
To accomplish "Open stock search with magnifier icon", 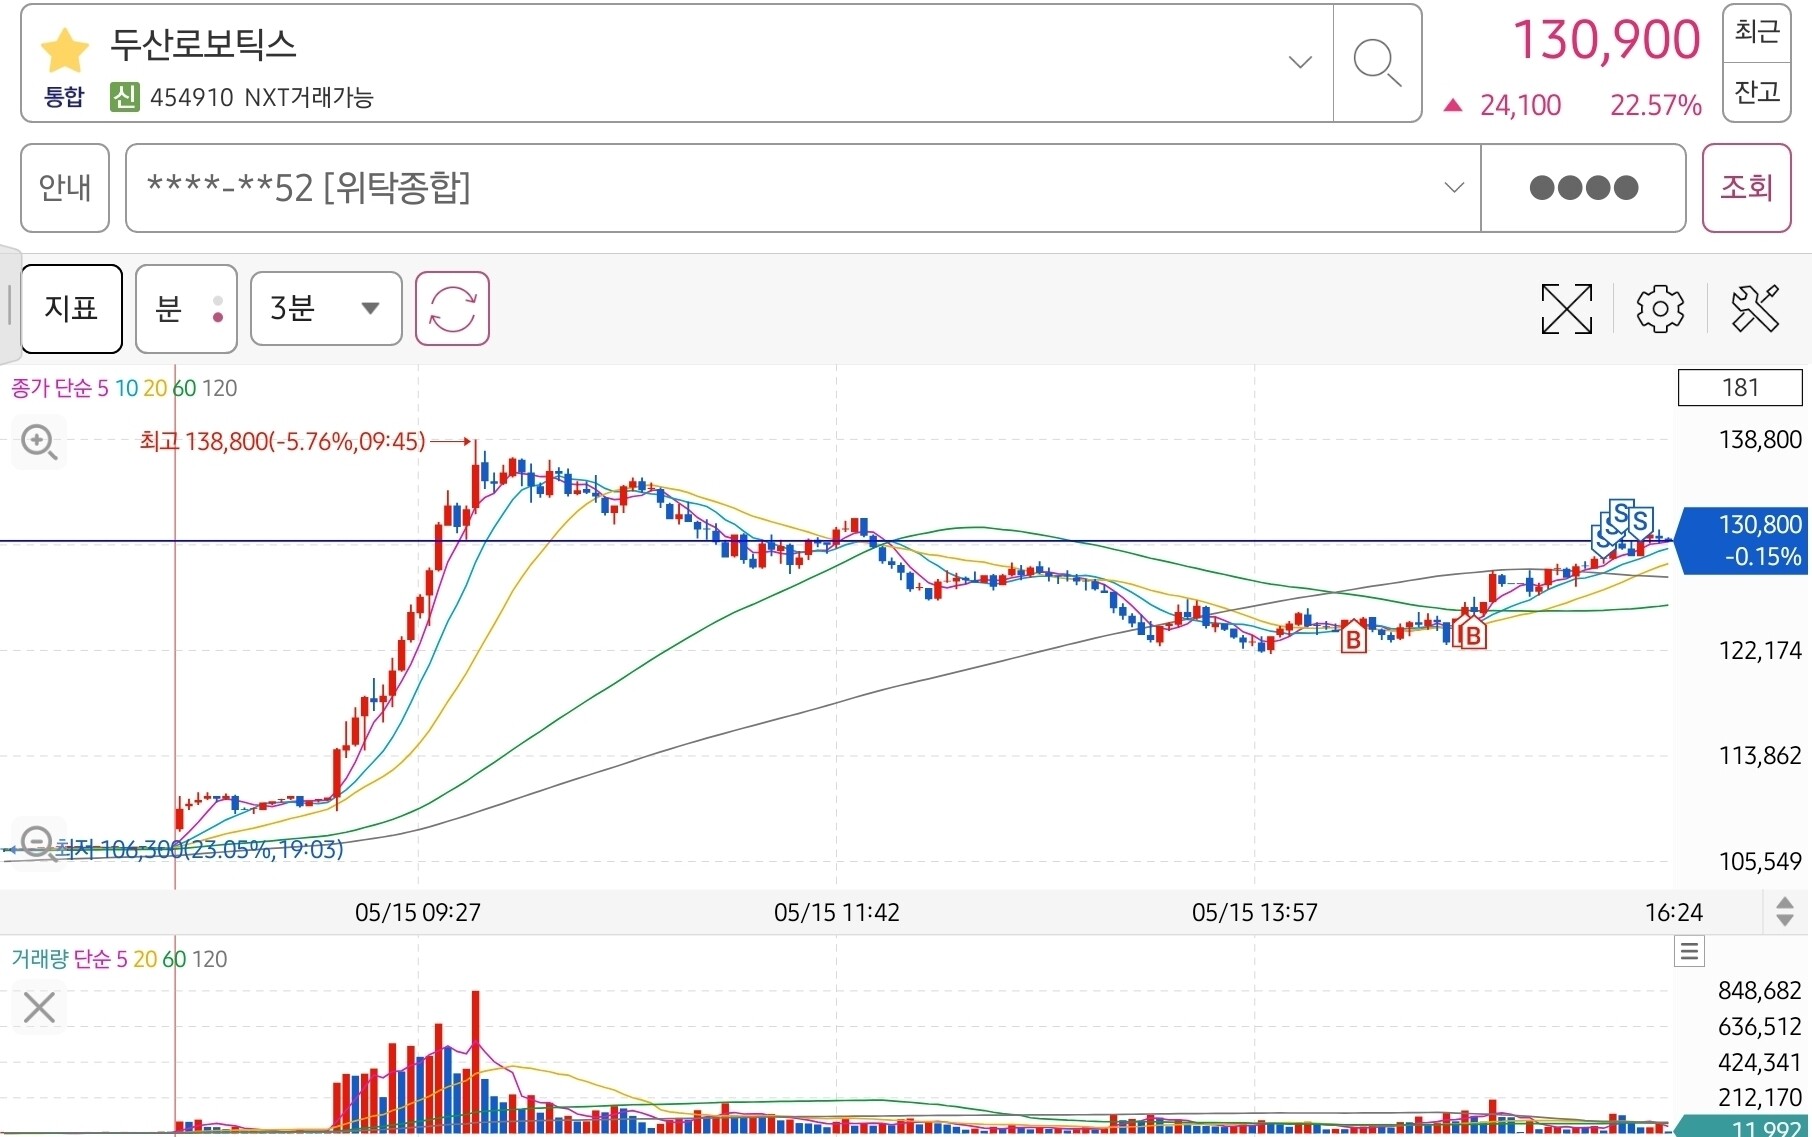I will tap(1377, 63).
